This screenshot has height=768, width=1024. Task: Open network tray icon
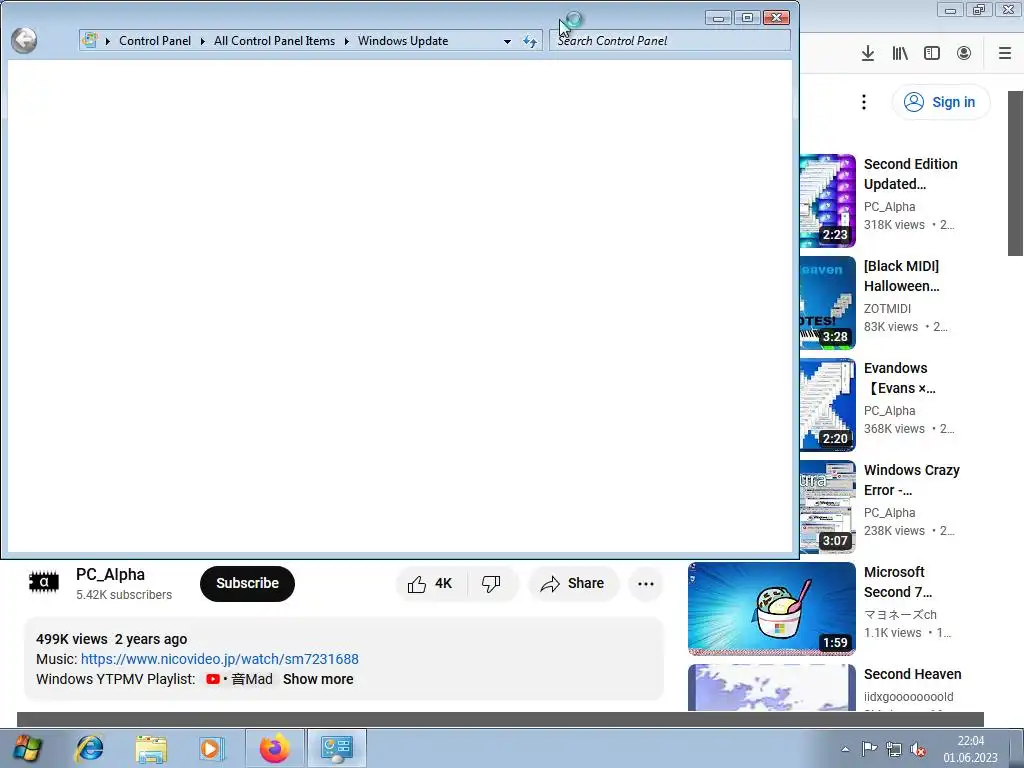[893, 749]
